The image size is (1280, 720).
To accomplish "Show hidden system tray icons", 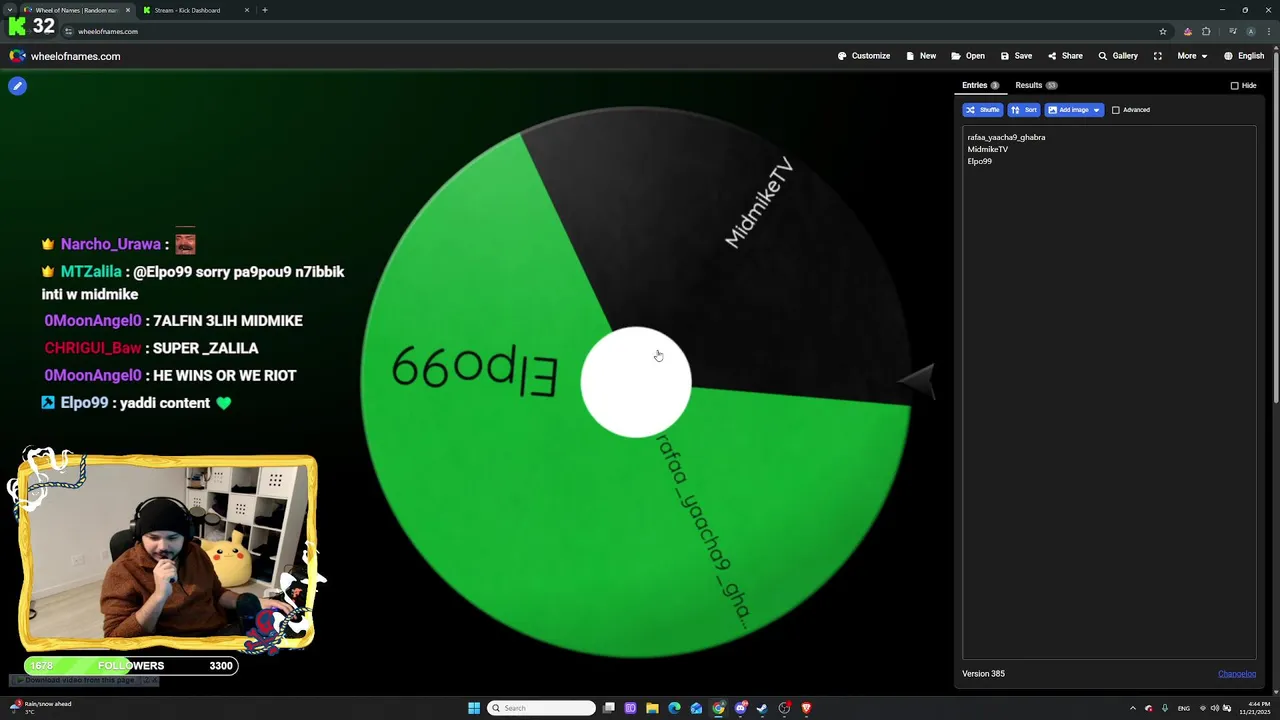I will pos(1132,708).
